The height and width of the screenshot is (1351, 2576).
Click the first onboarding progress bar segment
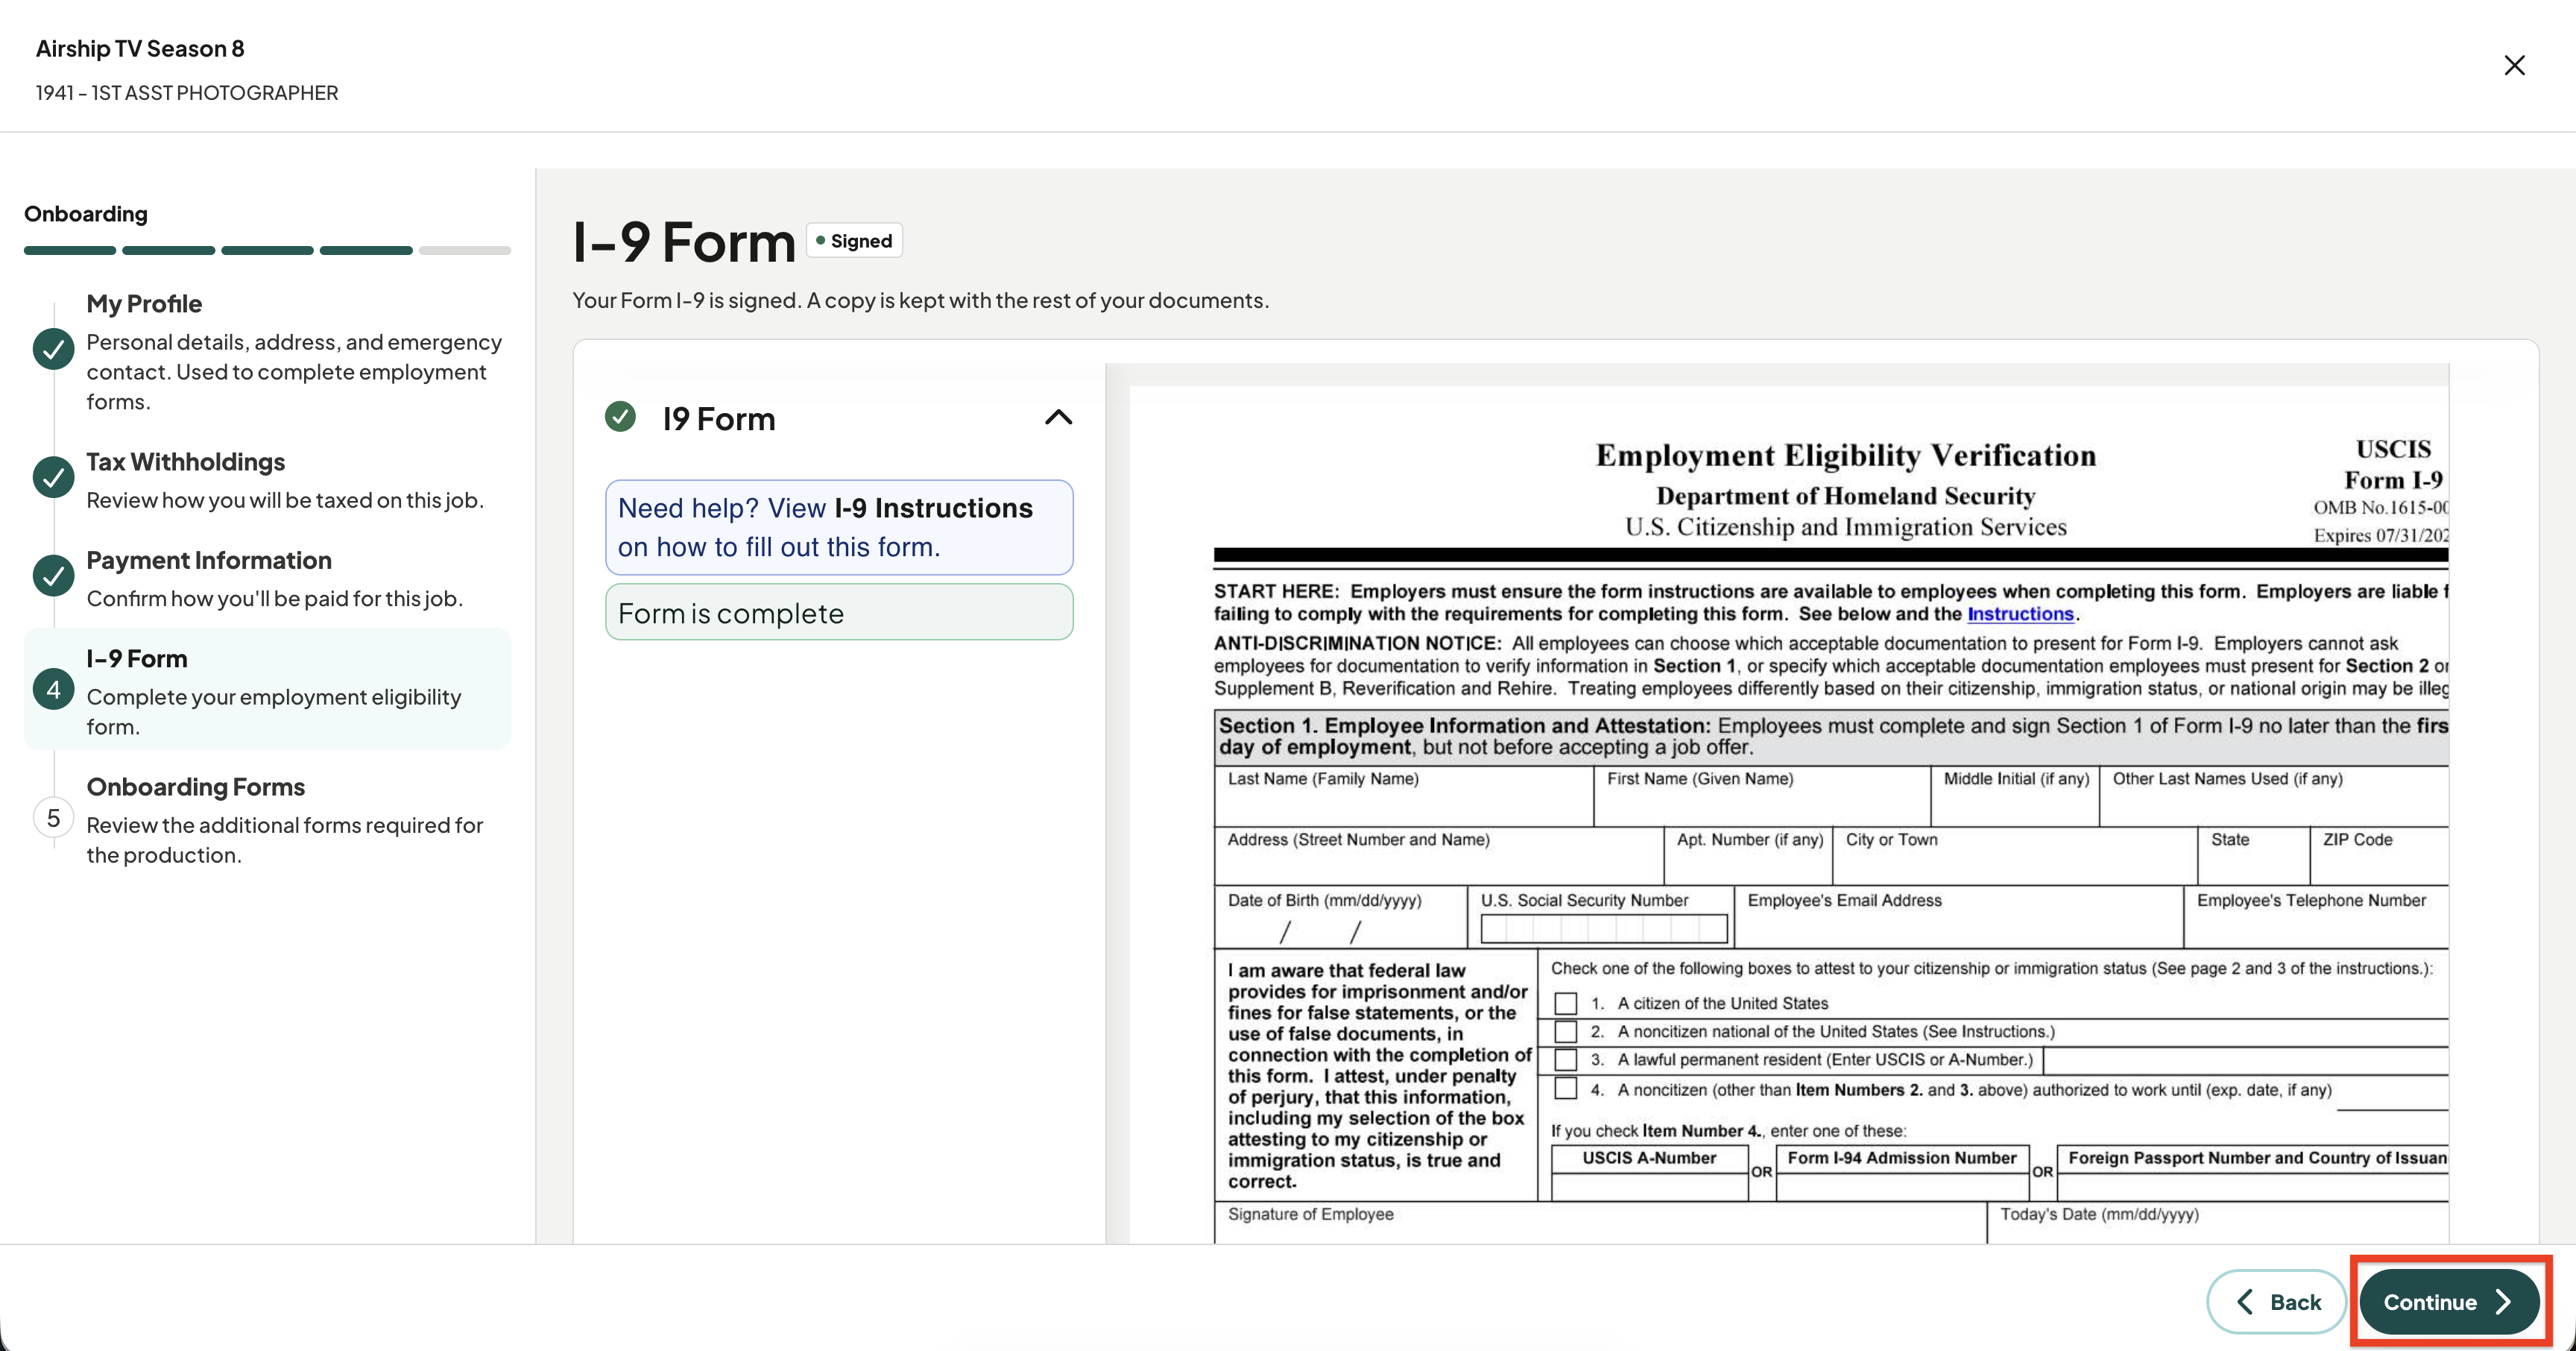(70, 250)
